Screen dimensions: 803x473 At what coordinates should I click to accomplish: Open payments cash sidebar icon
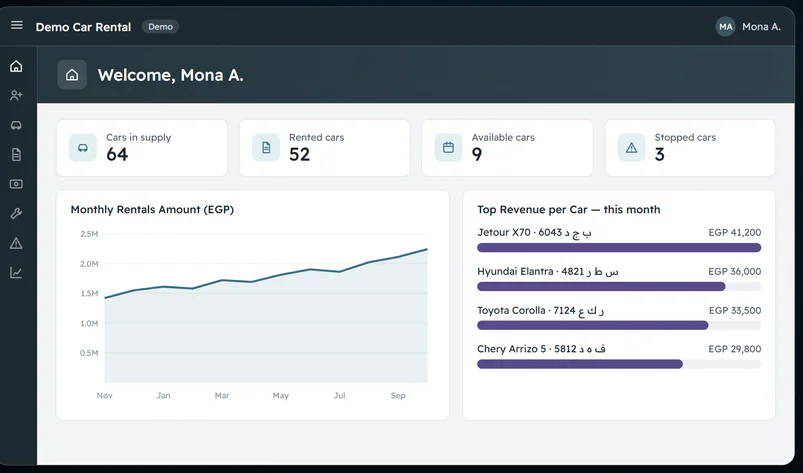tap(16, 184)
